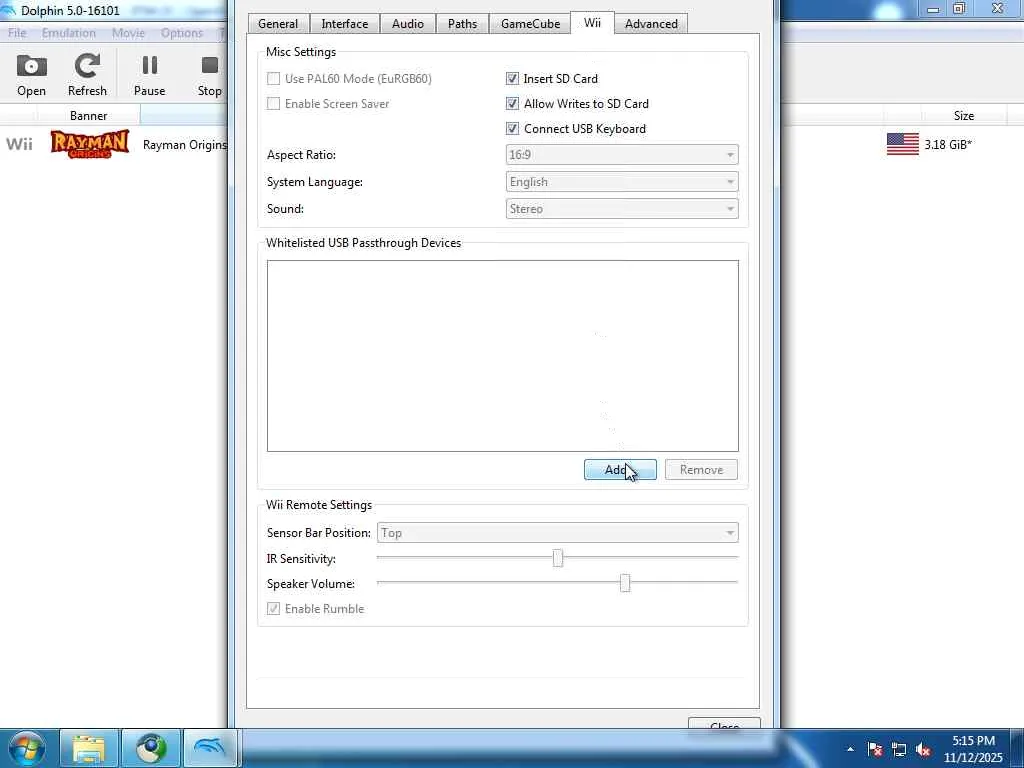
Task: Open the Options menu
Action: point(182,33)
